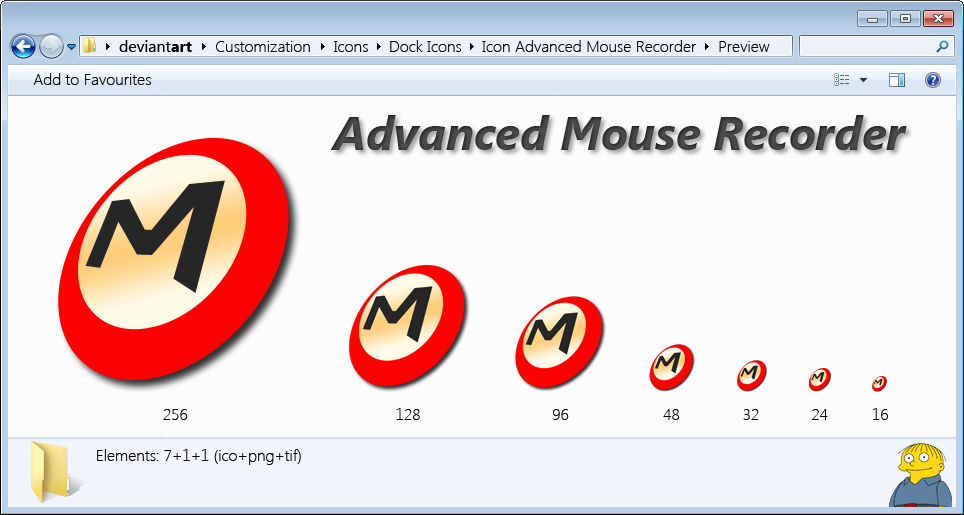This screenshot has width=964, height=515.
Task: Expand the arrow before Dock Icons
Action: (x=377, y=47)
